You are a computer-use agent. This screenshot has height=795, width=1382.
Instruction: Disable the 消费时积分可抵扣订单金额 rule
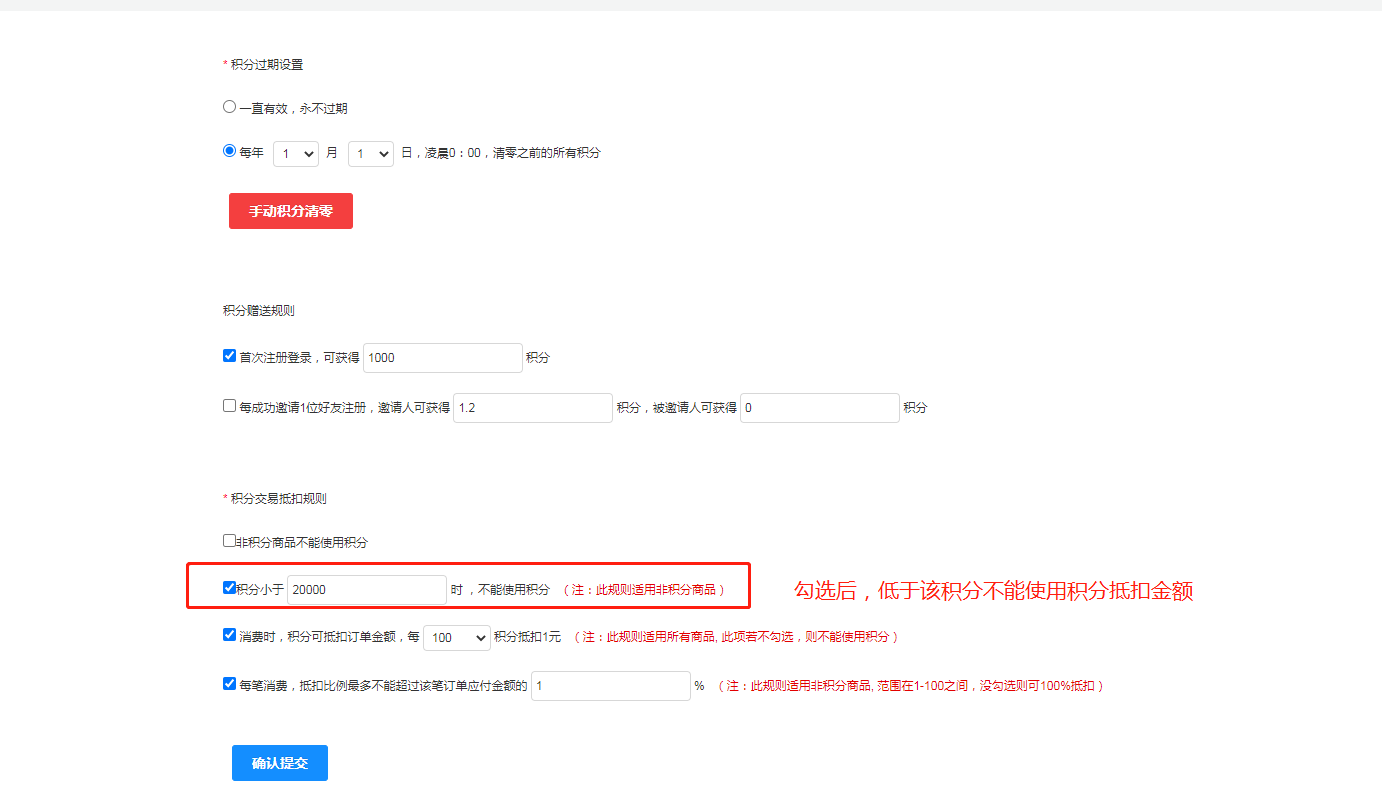[229, 637]
